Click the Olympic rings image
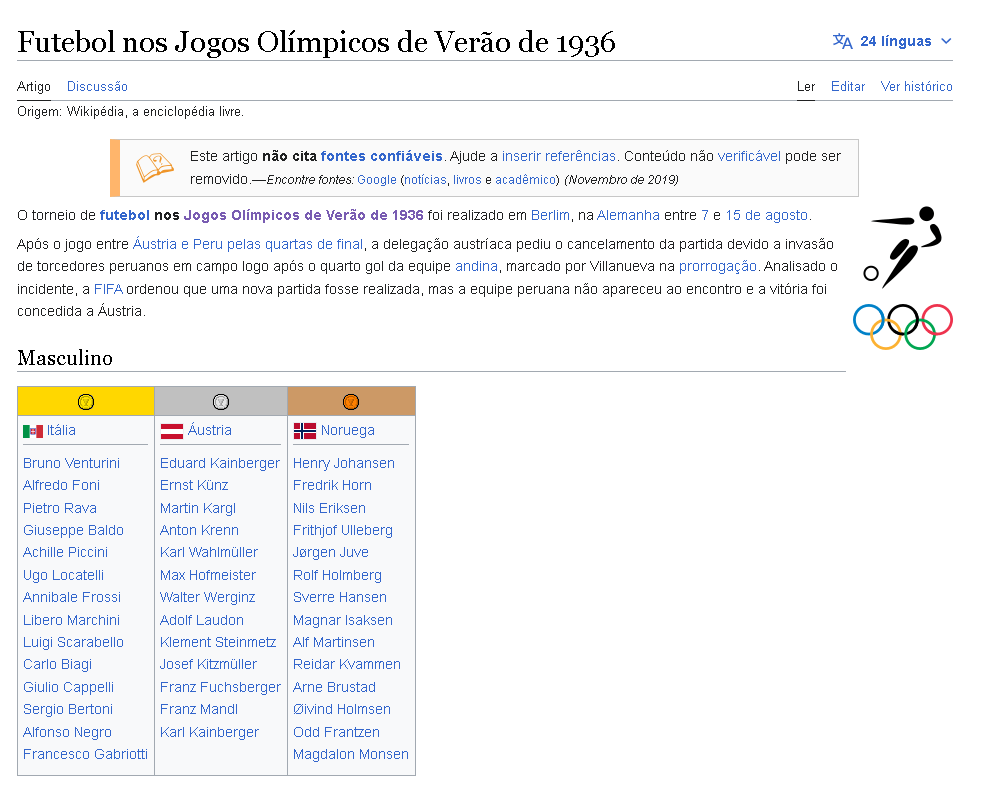Image resolution: width=1001 pixels, height=791 pixels. point(902,326)
